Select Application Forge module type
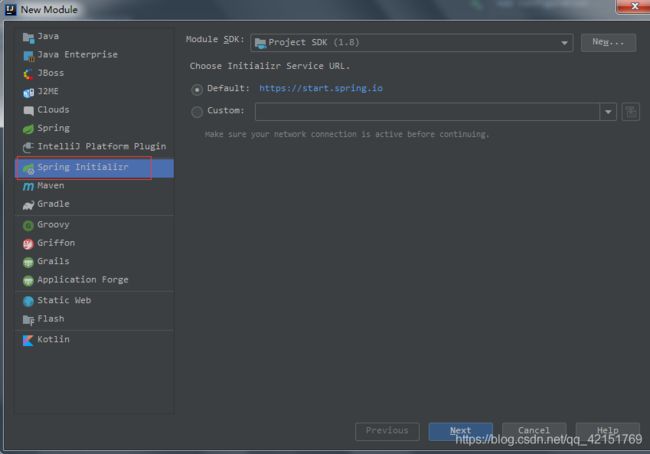This screenshot has width=650, height=454. 95,280
